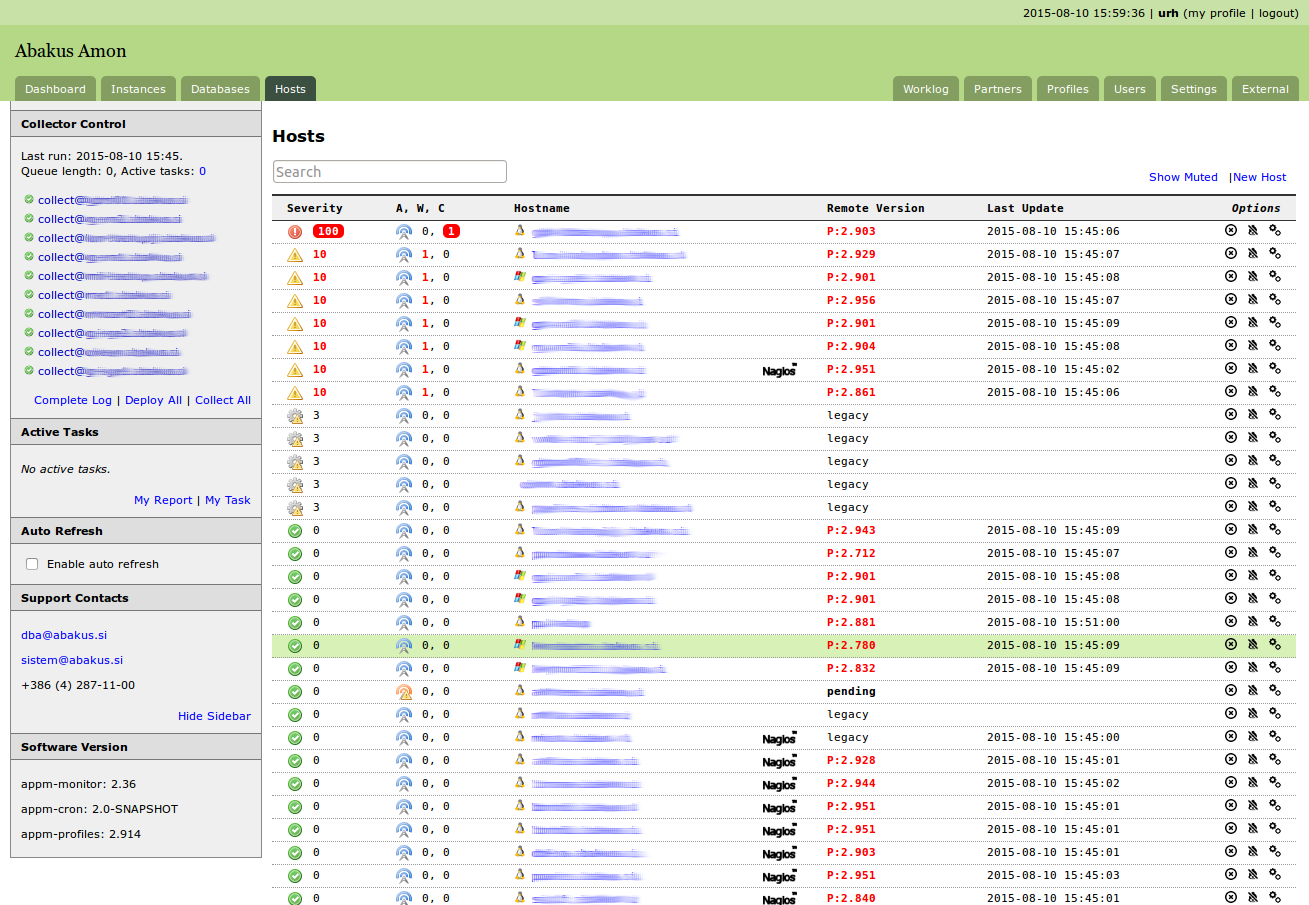
Task: Click the Remote Version column header
Action: 876,208
